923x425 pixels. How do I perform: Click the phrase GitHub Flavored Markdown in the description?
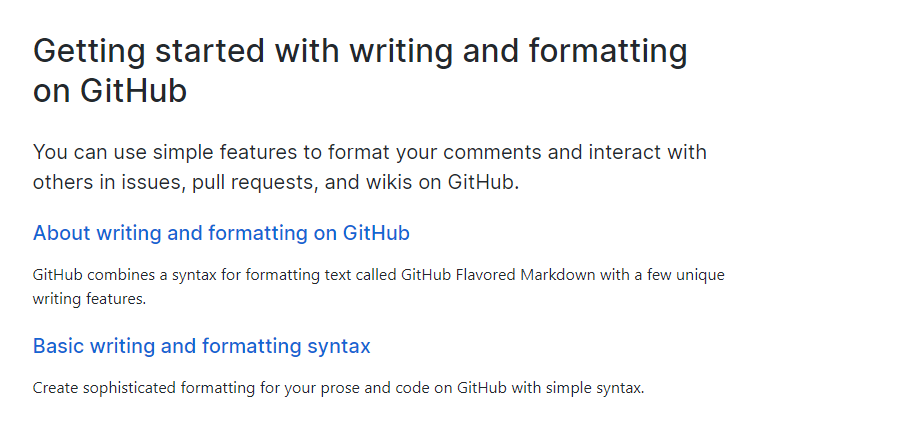498,275
